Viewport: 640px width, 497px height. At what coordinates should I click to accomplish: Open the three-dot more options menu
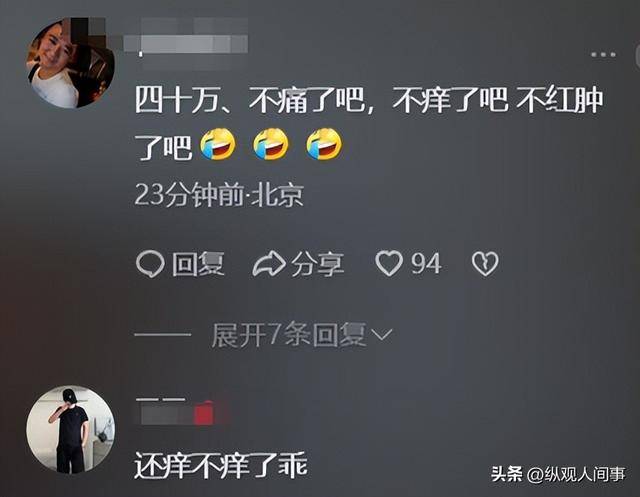point(603,54)
